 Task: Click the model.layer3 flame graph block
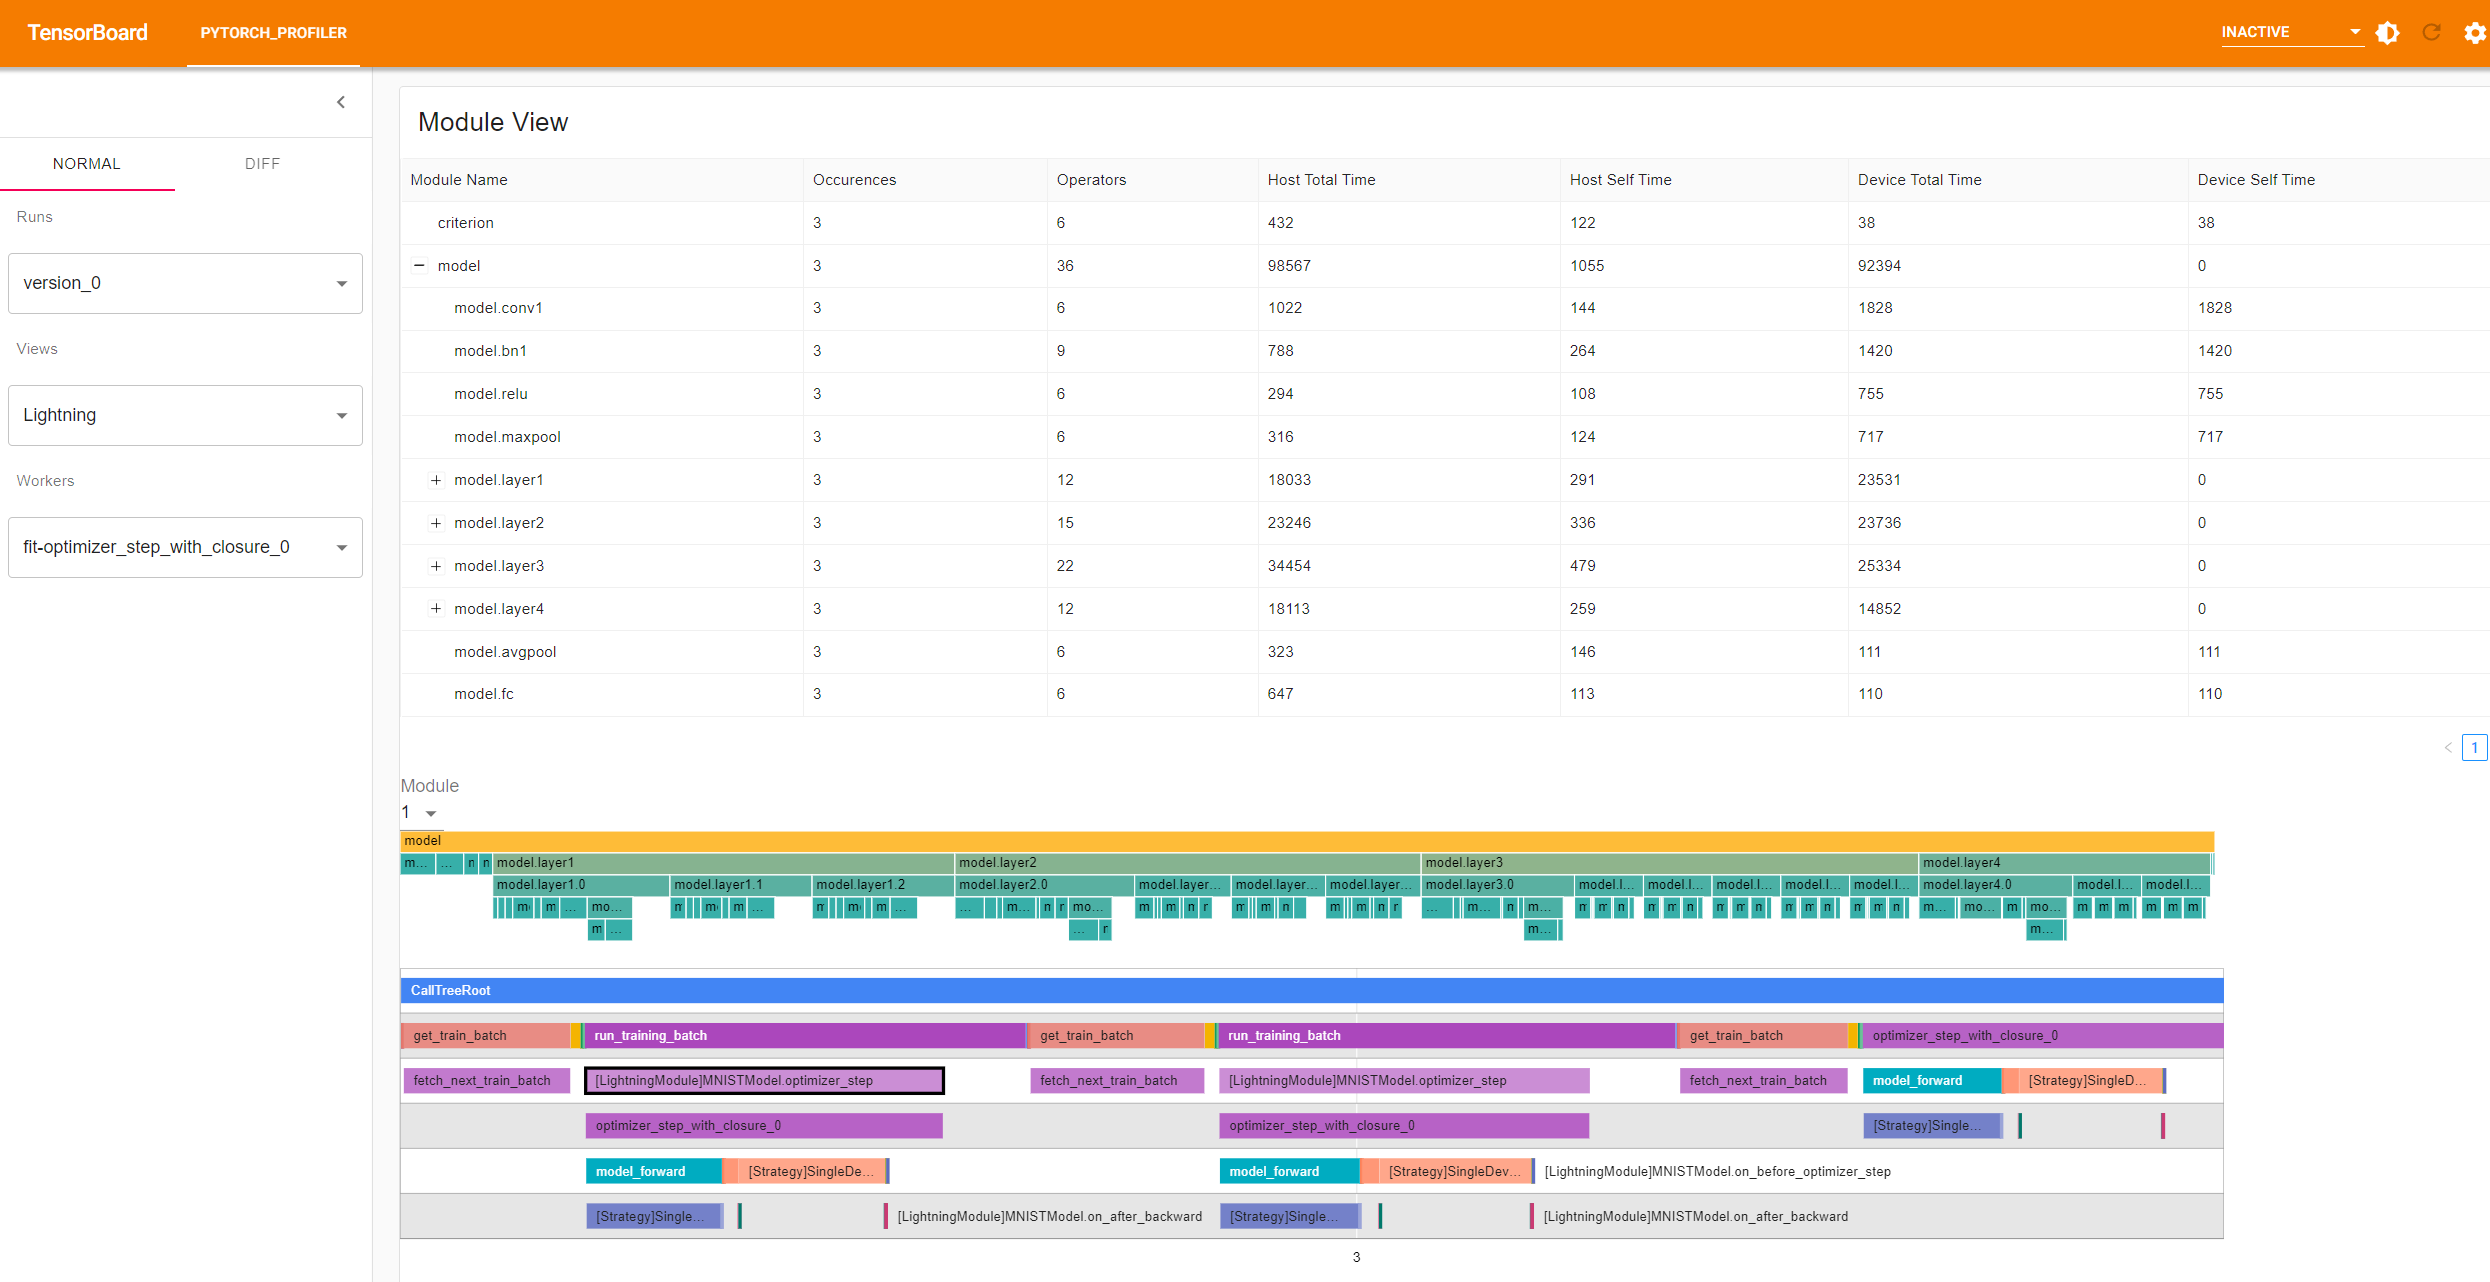pyautogui.click(x=1670, y=863)
